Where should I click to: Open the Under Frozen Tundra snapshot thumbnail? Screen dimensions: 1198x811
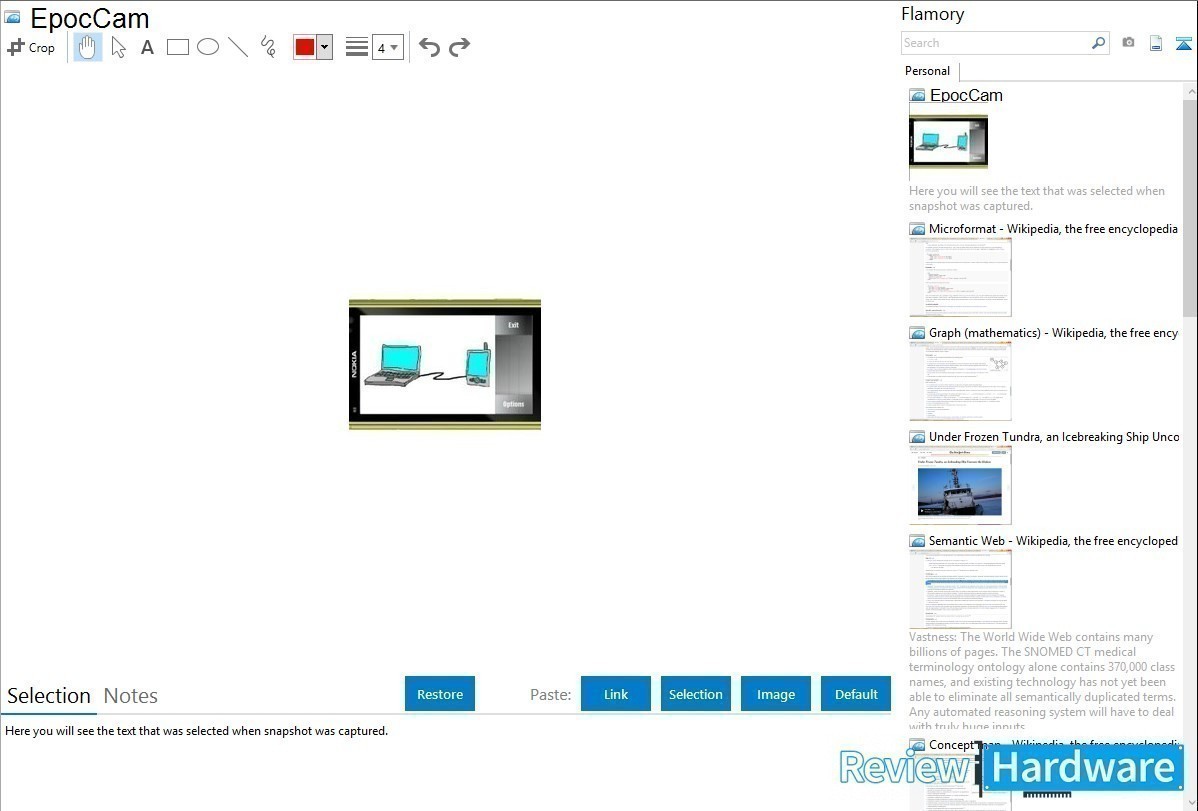[960, 485]
